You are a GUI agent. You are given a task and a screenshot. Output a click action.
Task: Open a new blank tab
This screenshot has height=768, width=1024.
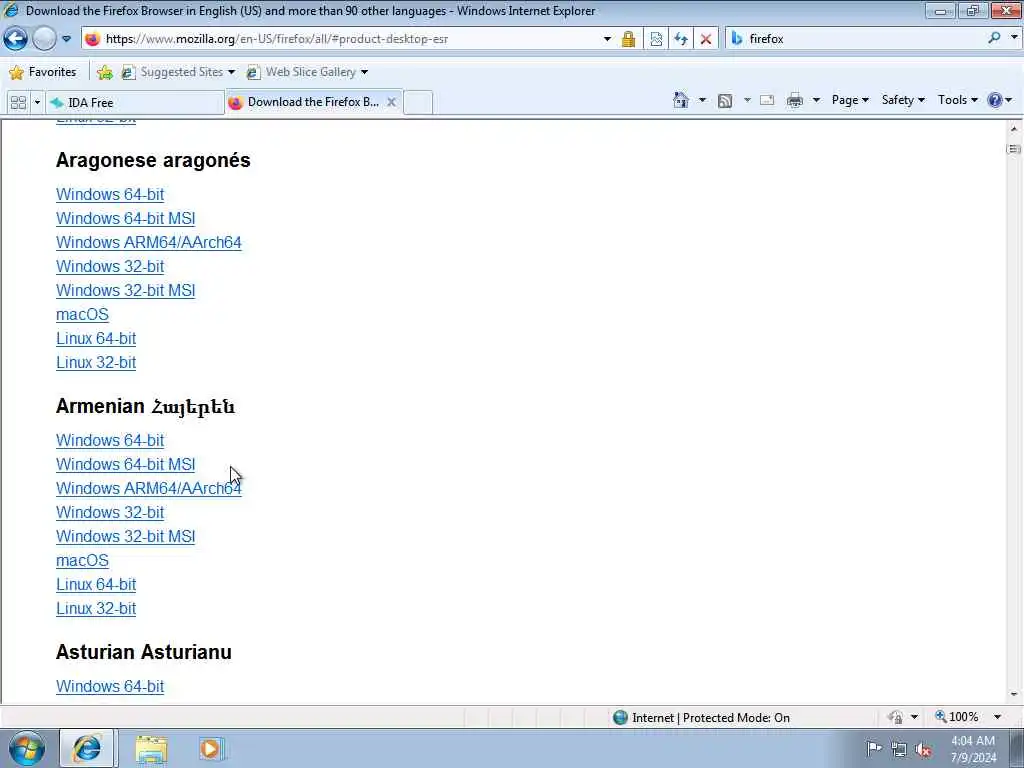pos(418,103)
